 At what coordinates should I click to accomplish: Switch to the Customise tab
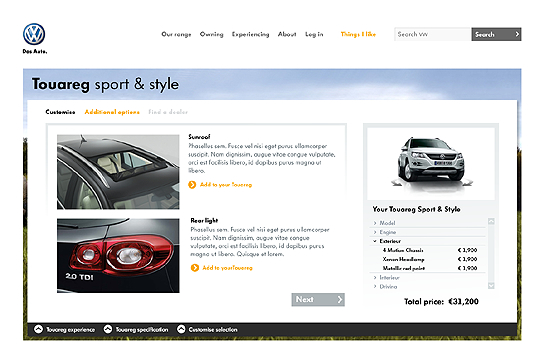[60, 112]
